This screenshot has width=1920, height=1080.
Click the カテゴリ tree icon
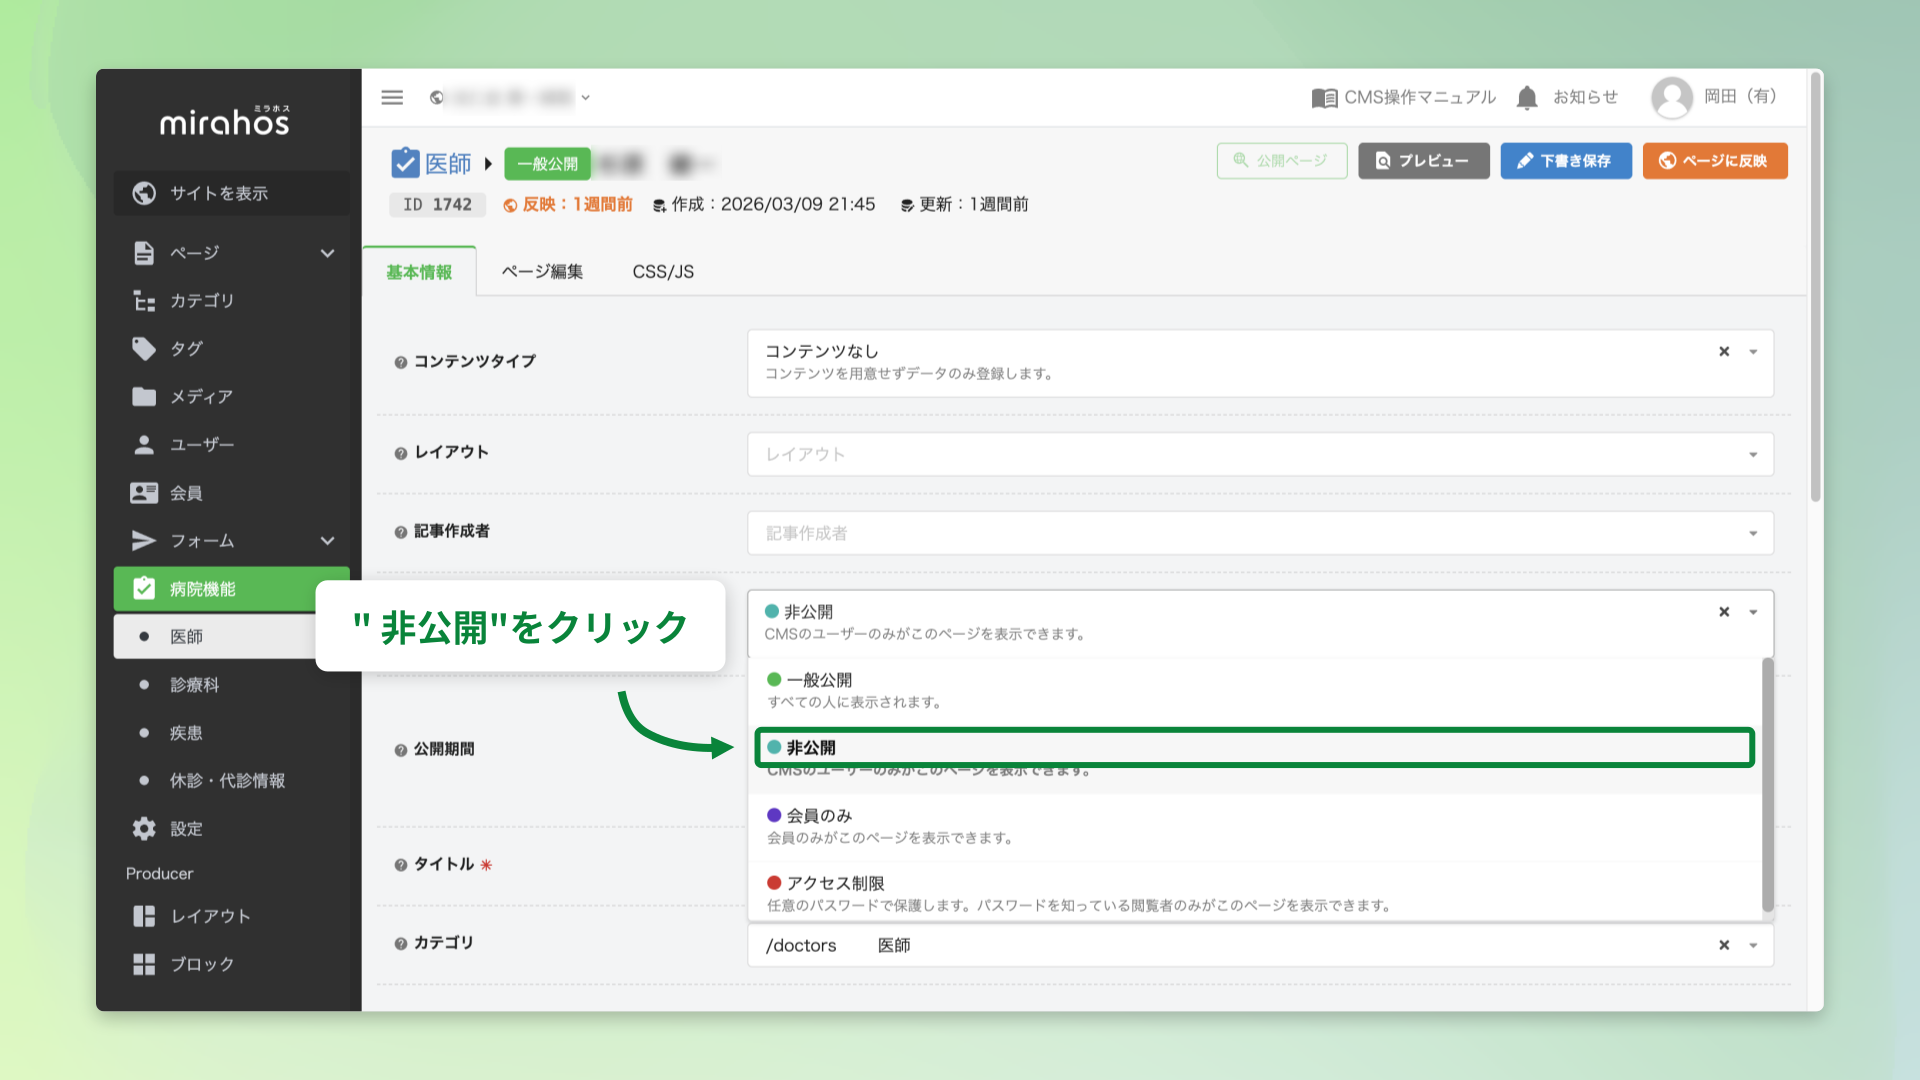[x=144, y=301]
